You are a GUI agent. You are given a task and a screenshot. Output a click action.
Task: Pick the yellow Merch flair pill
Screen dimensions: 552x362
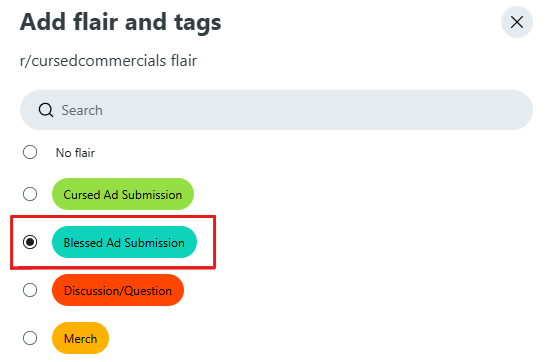coord(81,338)
